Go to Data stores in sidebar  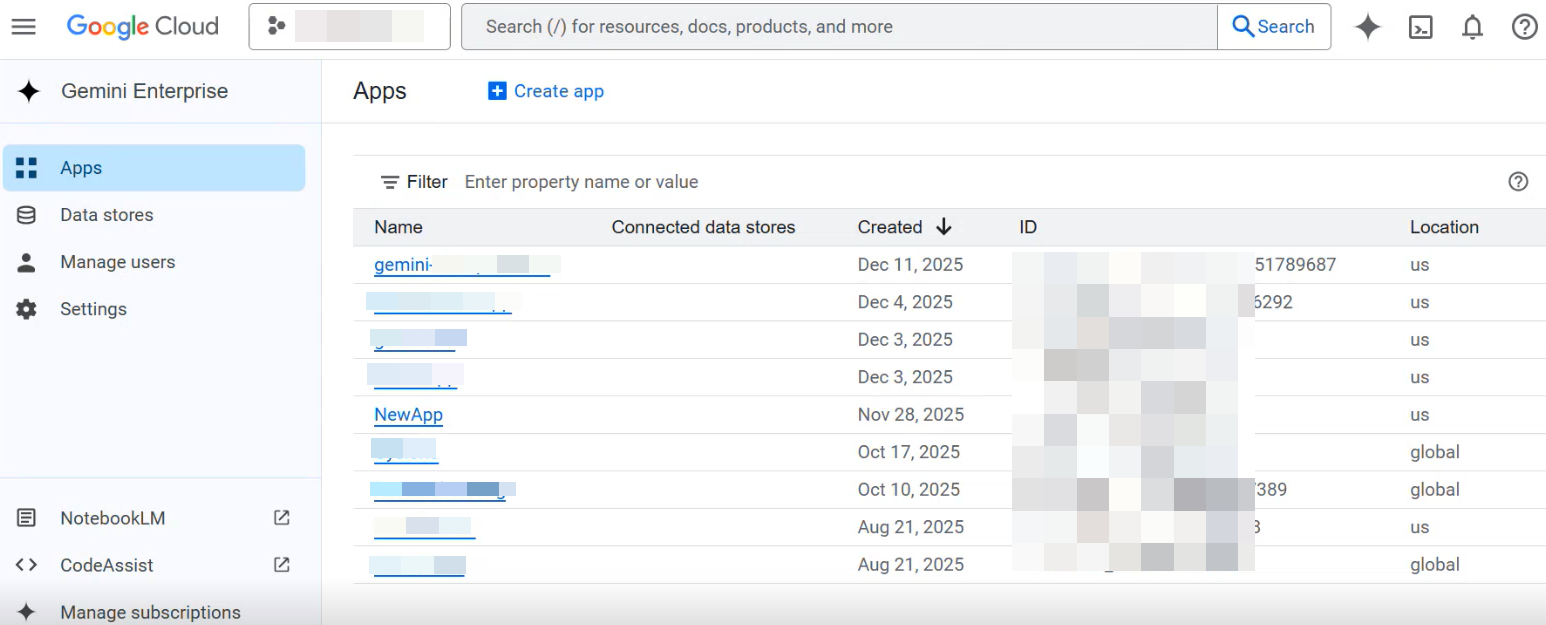pyautogui.click(x=106, y=215)
